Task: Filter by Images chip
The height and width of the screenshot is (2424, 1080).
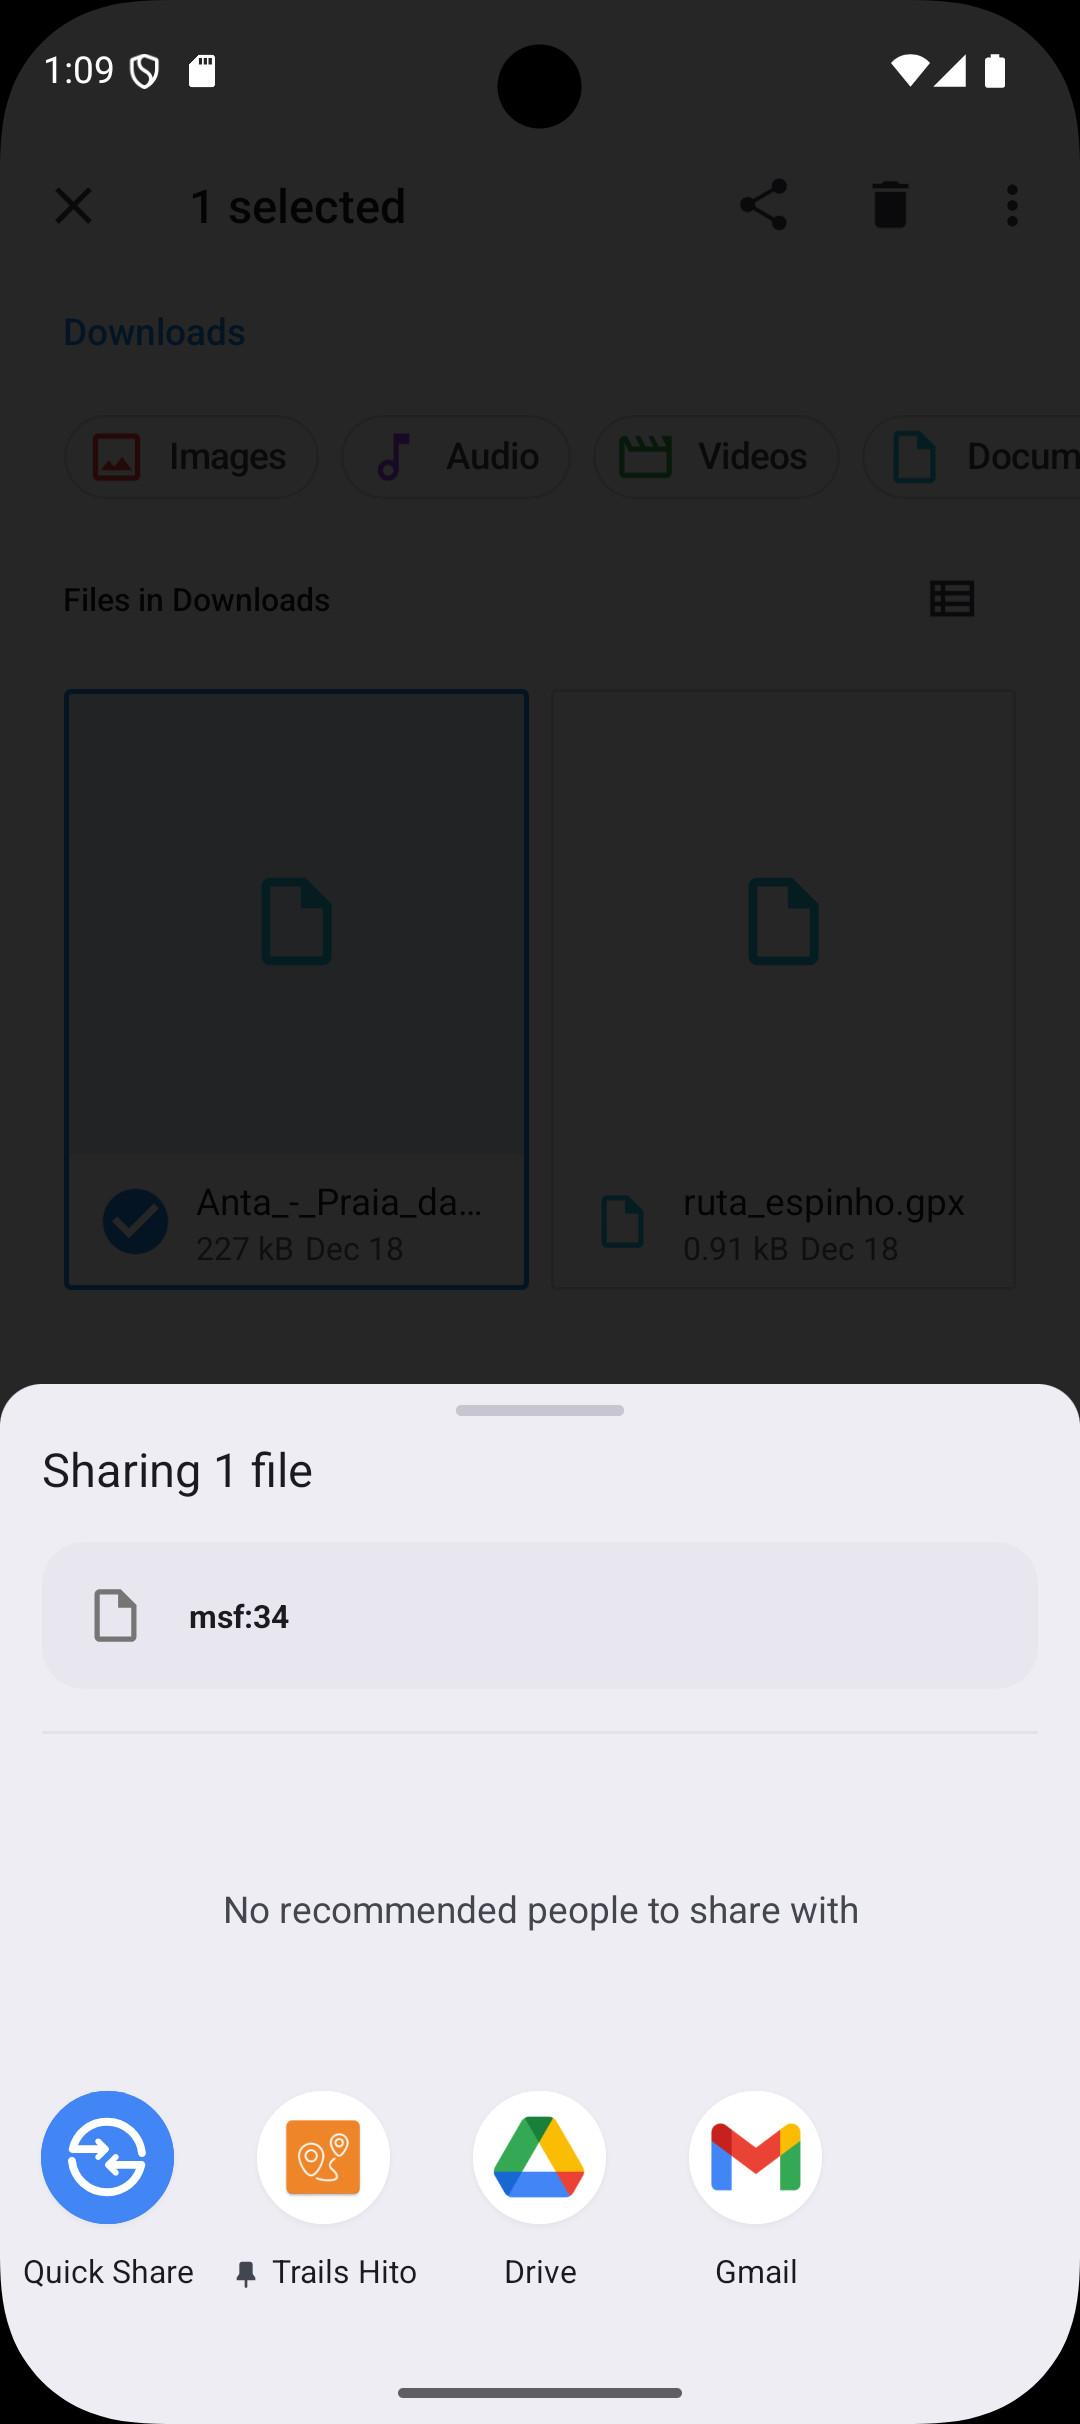Action: 191,457
